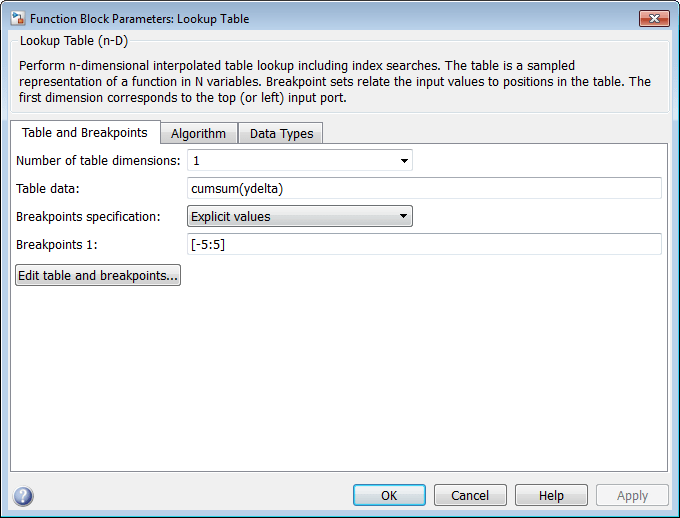Click the Lookup Table (n-D) heading
Viewport: 680px width, 518px height.
74,41
